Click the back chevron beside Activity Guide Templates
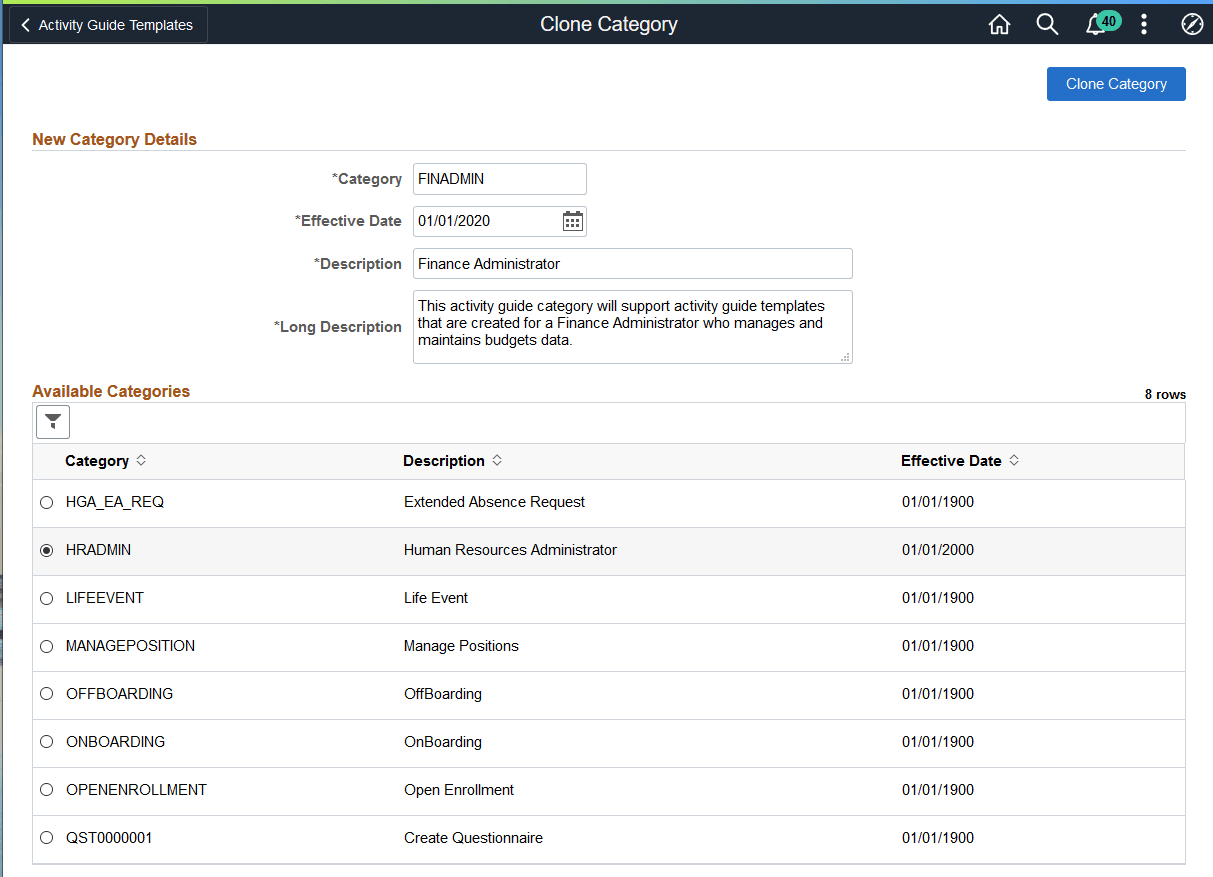 (25, 24)
